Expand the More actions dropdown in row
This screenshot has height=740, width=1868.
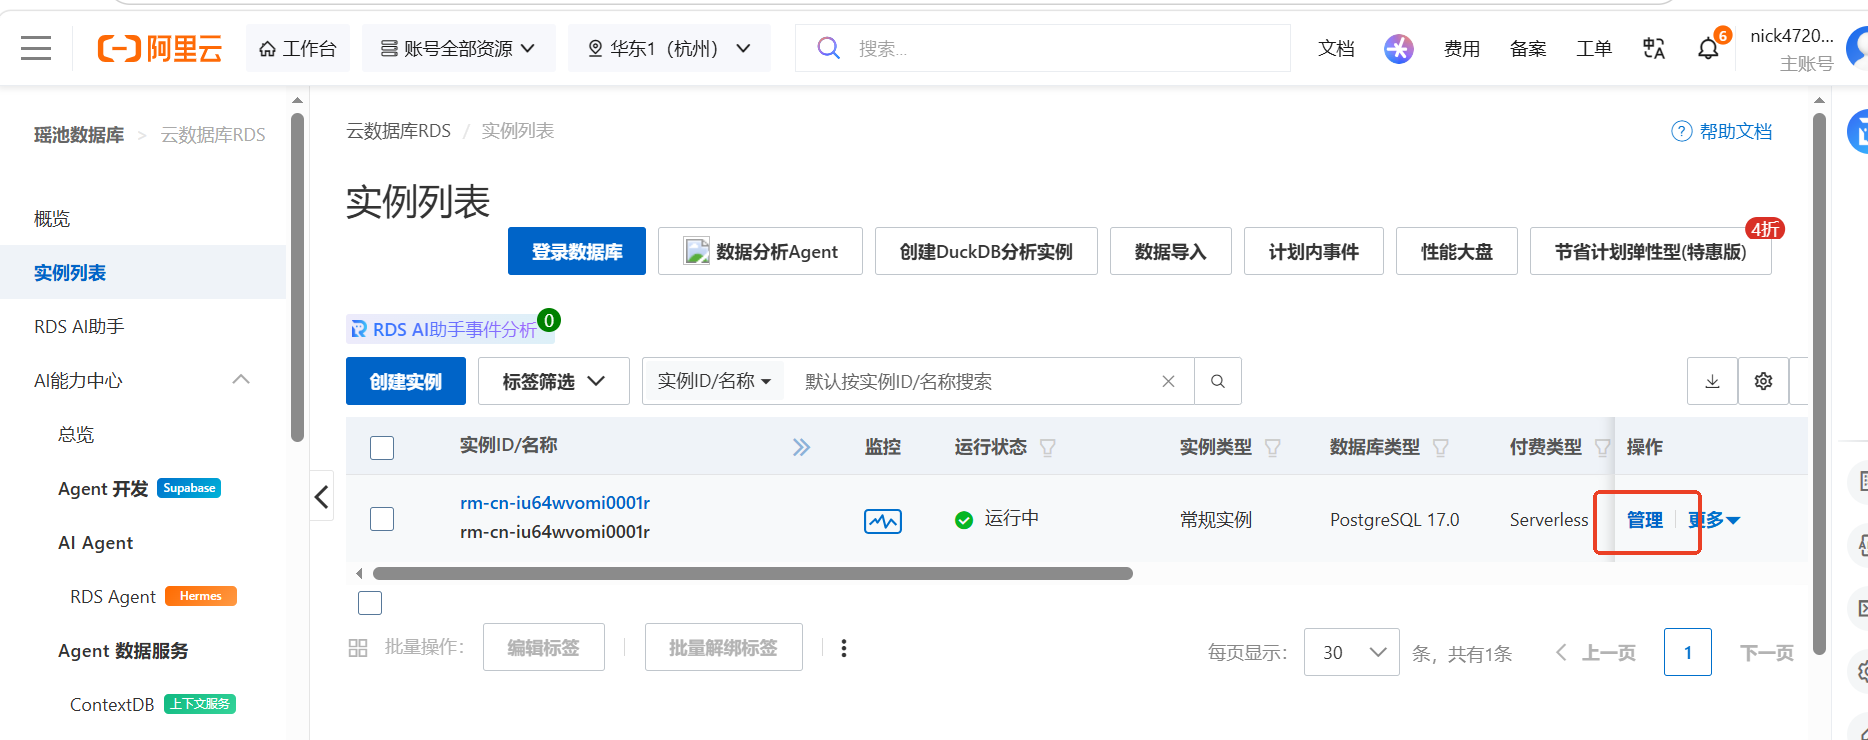tap(1714, 520)
